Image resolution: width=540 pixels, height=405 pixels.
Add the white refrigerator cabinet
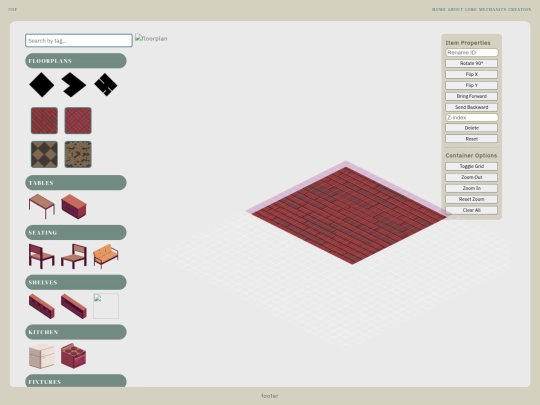tap(42, 356)
